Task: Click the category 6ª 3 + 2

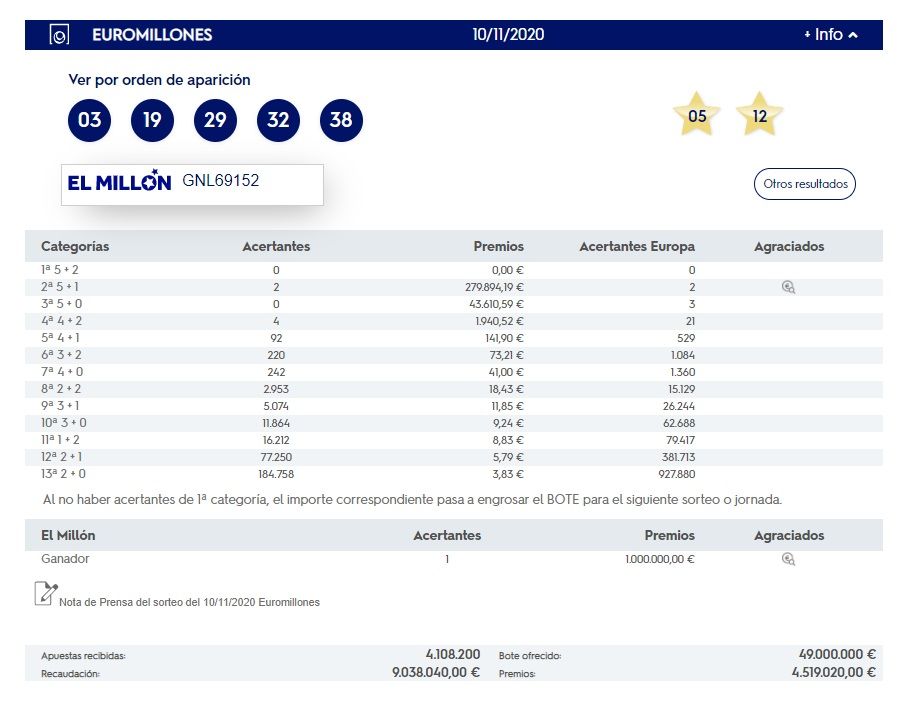Action: click(61, 355)
